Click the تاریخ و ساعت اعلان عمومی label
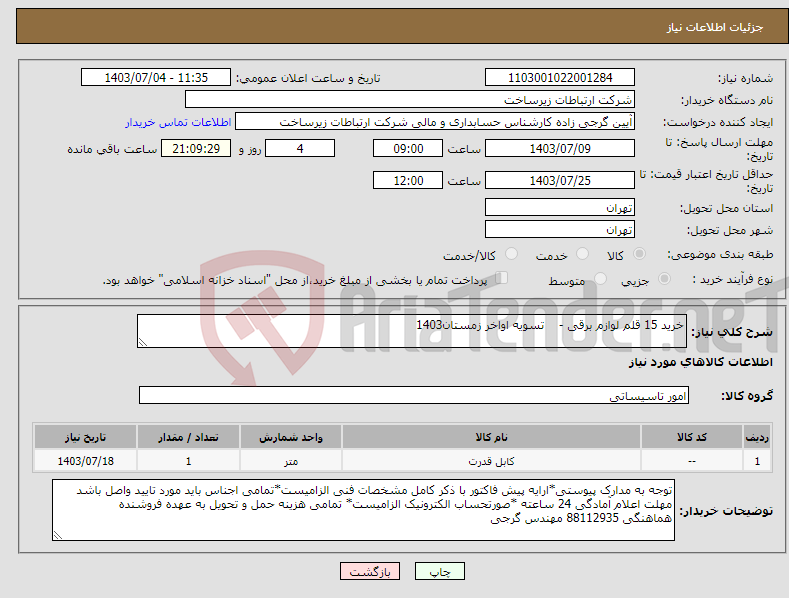The height and width of the screenshot is (598, 789). point(308,79)
